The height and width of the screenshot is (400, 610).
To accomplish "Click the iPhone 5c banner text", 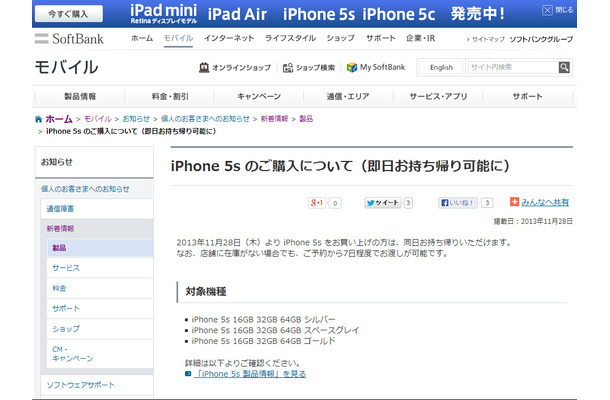I will [399, 14].
